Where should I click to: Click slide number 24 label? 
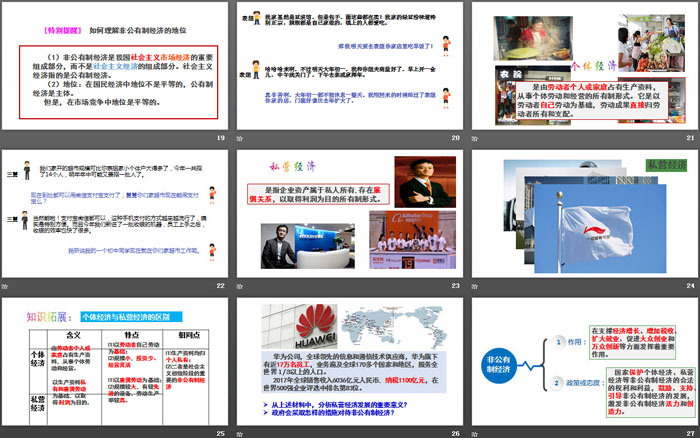[690, 285]
